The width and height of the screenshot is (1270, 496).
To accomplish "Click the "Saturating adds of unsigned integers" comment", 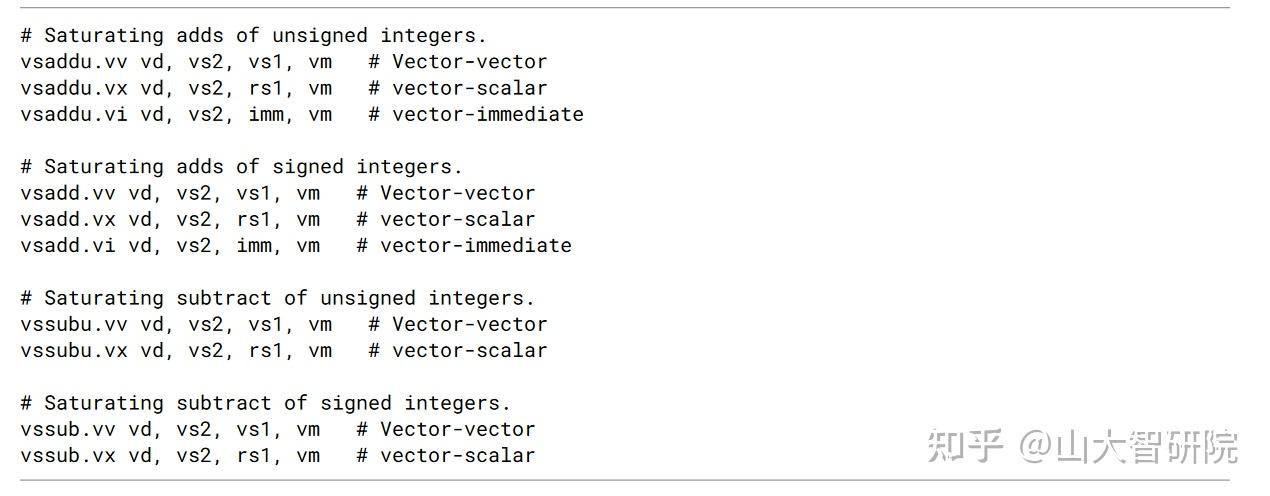I will (253, 36).
